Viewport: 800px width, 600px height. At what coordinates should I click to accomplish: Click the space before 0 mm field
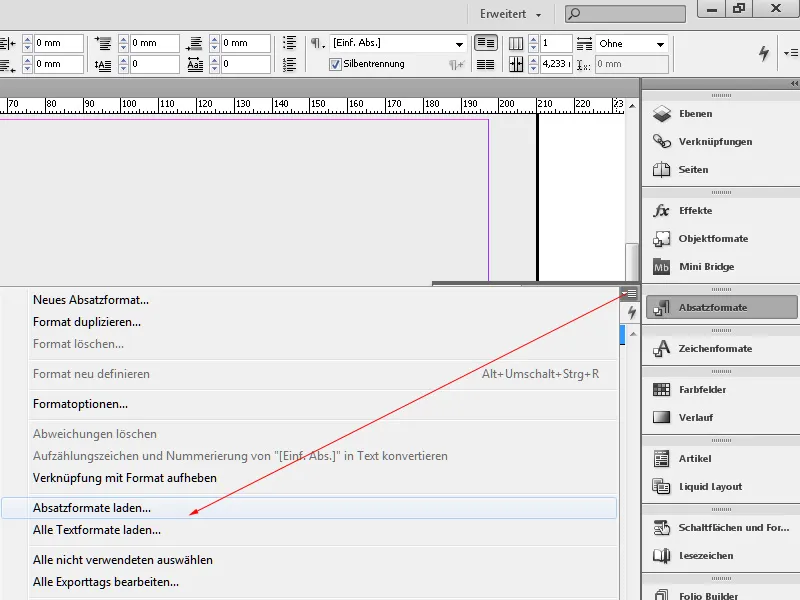154,43
